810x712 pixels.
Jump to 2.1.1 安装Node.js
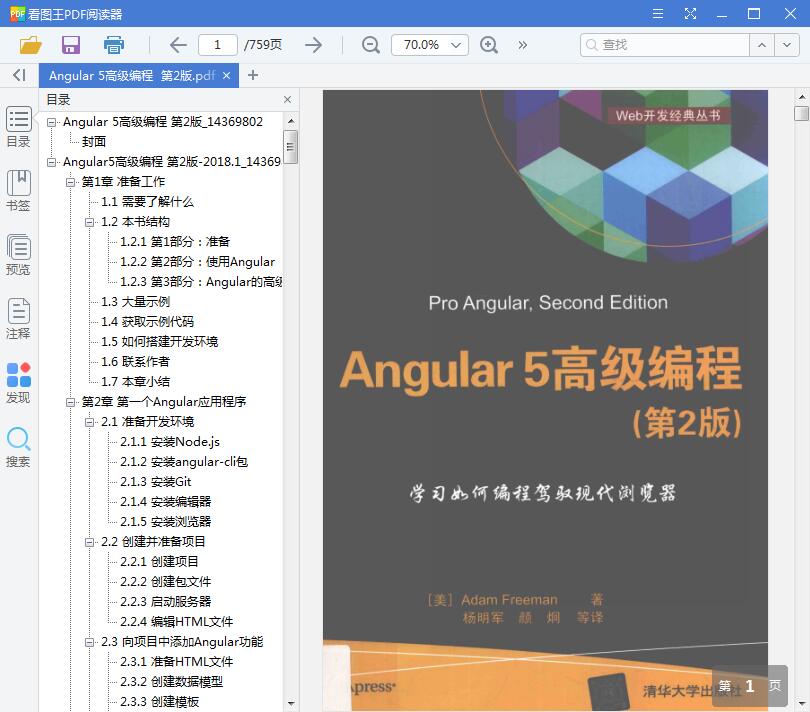pos(170,442)
